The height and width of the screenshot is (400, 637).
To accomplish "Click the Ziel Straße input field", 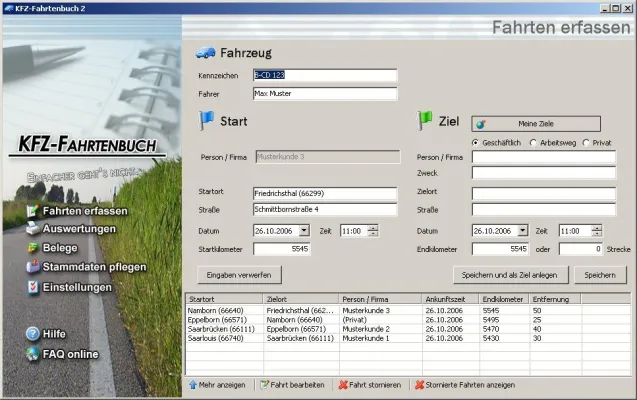I will tap(544, 210).
